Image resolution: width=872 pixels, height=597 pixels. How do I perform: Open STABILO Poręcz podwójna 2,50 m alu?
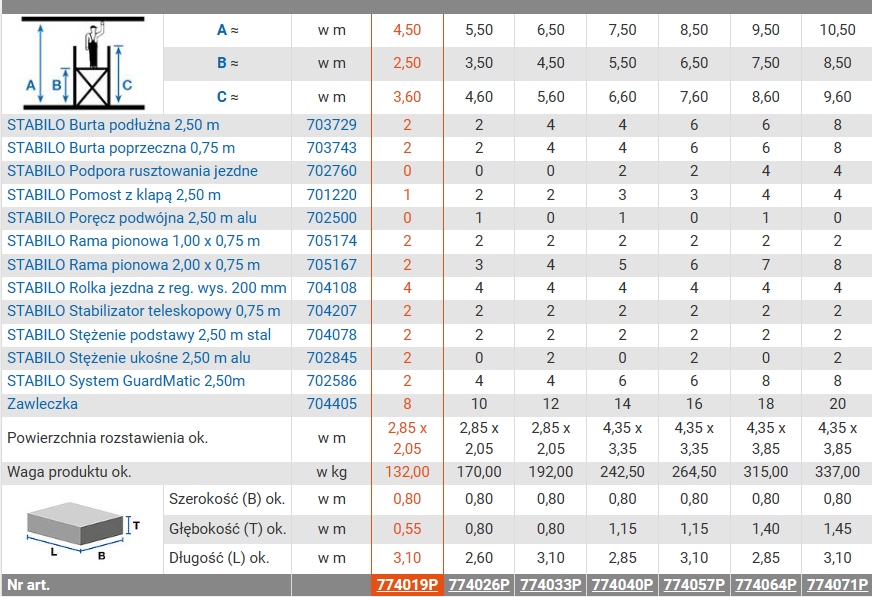pos(132,218)
